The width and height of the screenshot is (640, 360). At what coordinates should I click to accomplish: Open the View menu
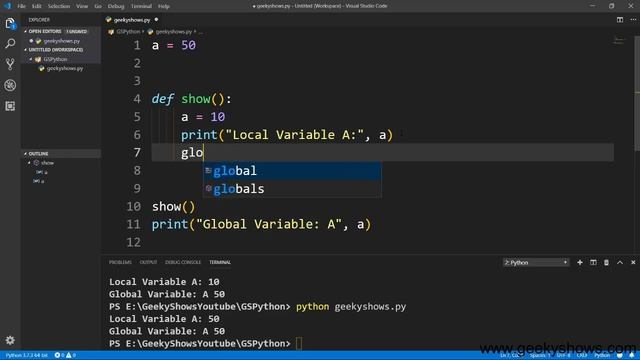pyautogui.click(x=82, y=6)
